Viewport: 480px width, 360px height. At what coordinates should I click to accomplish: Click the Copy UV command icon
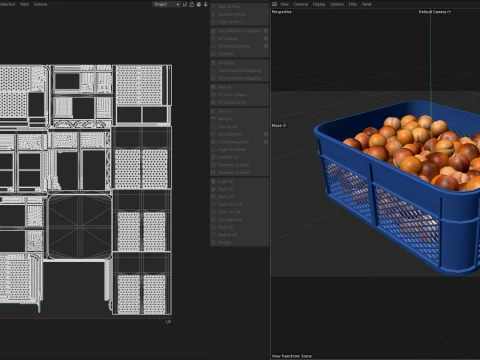214,181
